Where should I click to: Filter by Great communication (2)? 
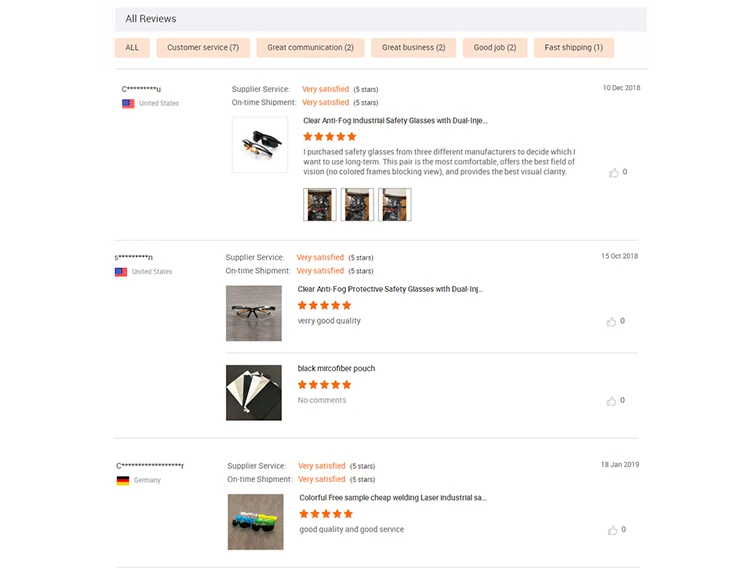310,48
